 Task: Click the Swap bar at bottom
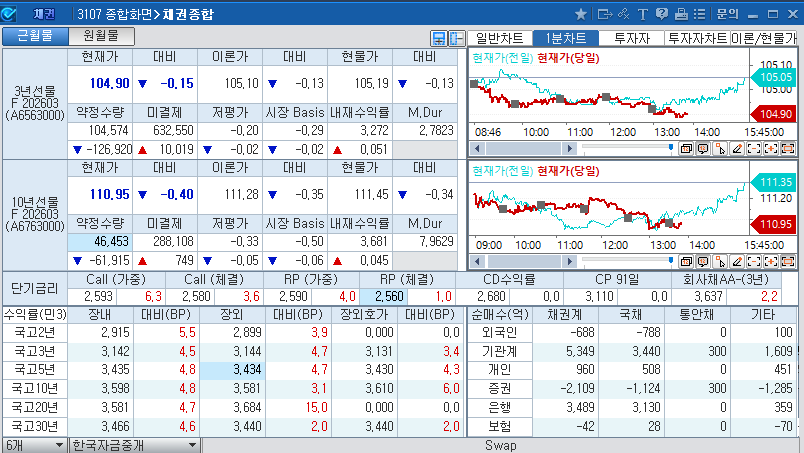click(500, 445)
